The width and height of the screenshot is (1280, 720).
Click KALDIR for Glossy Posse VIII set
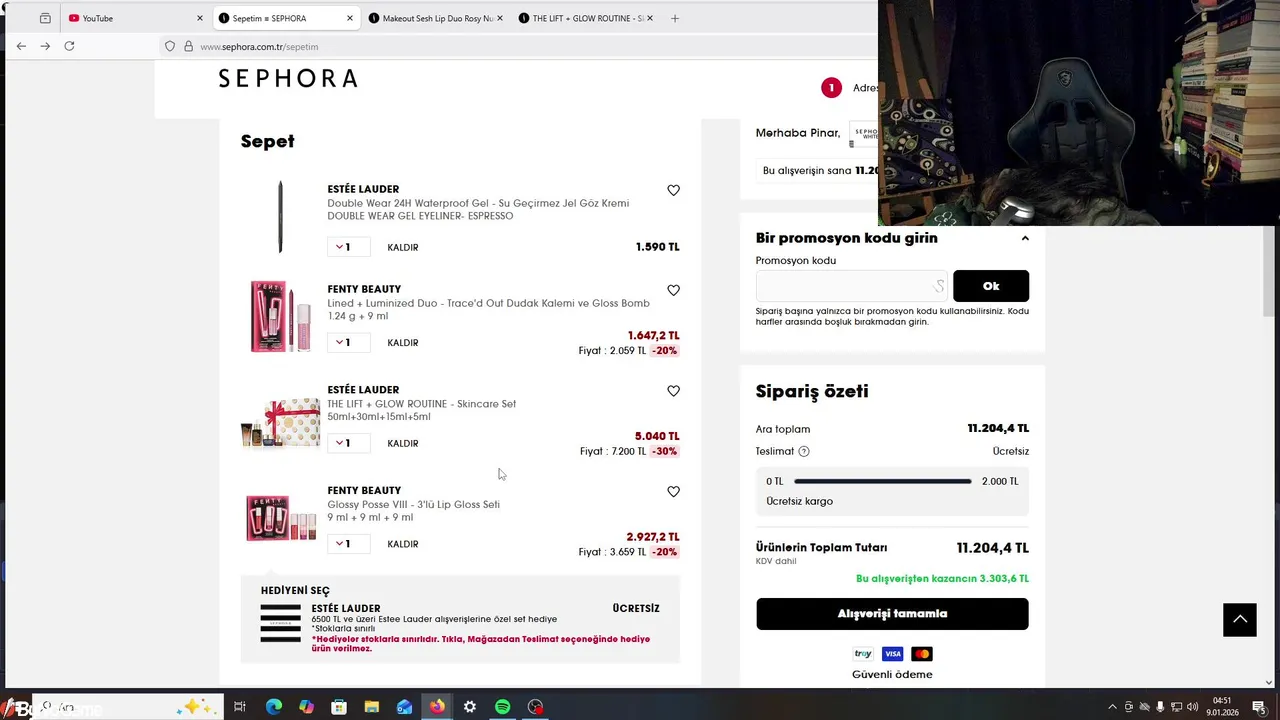point(403,544)
